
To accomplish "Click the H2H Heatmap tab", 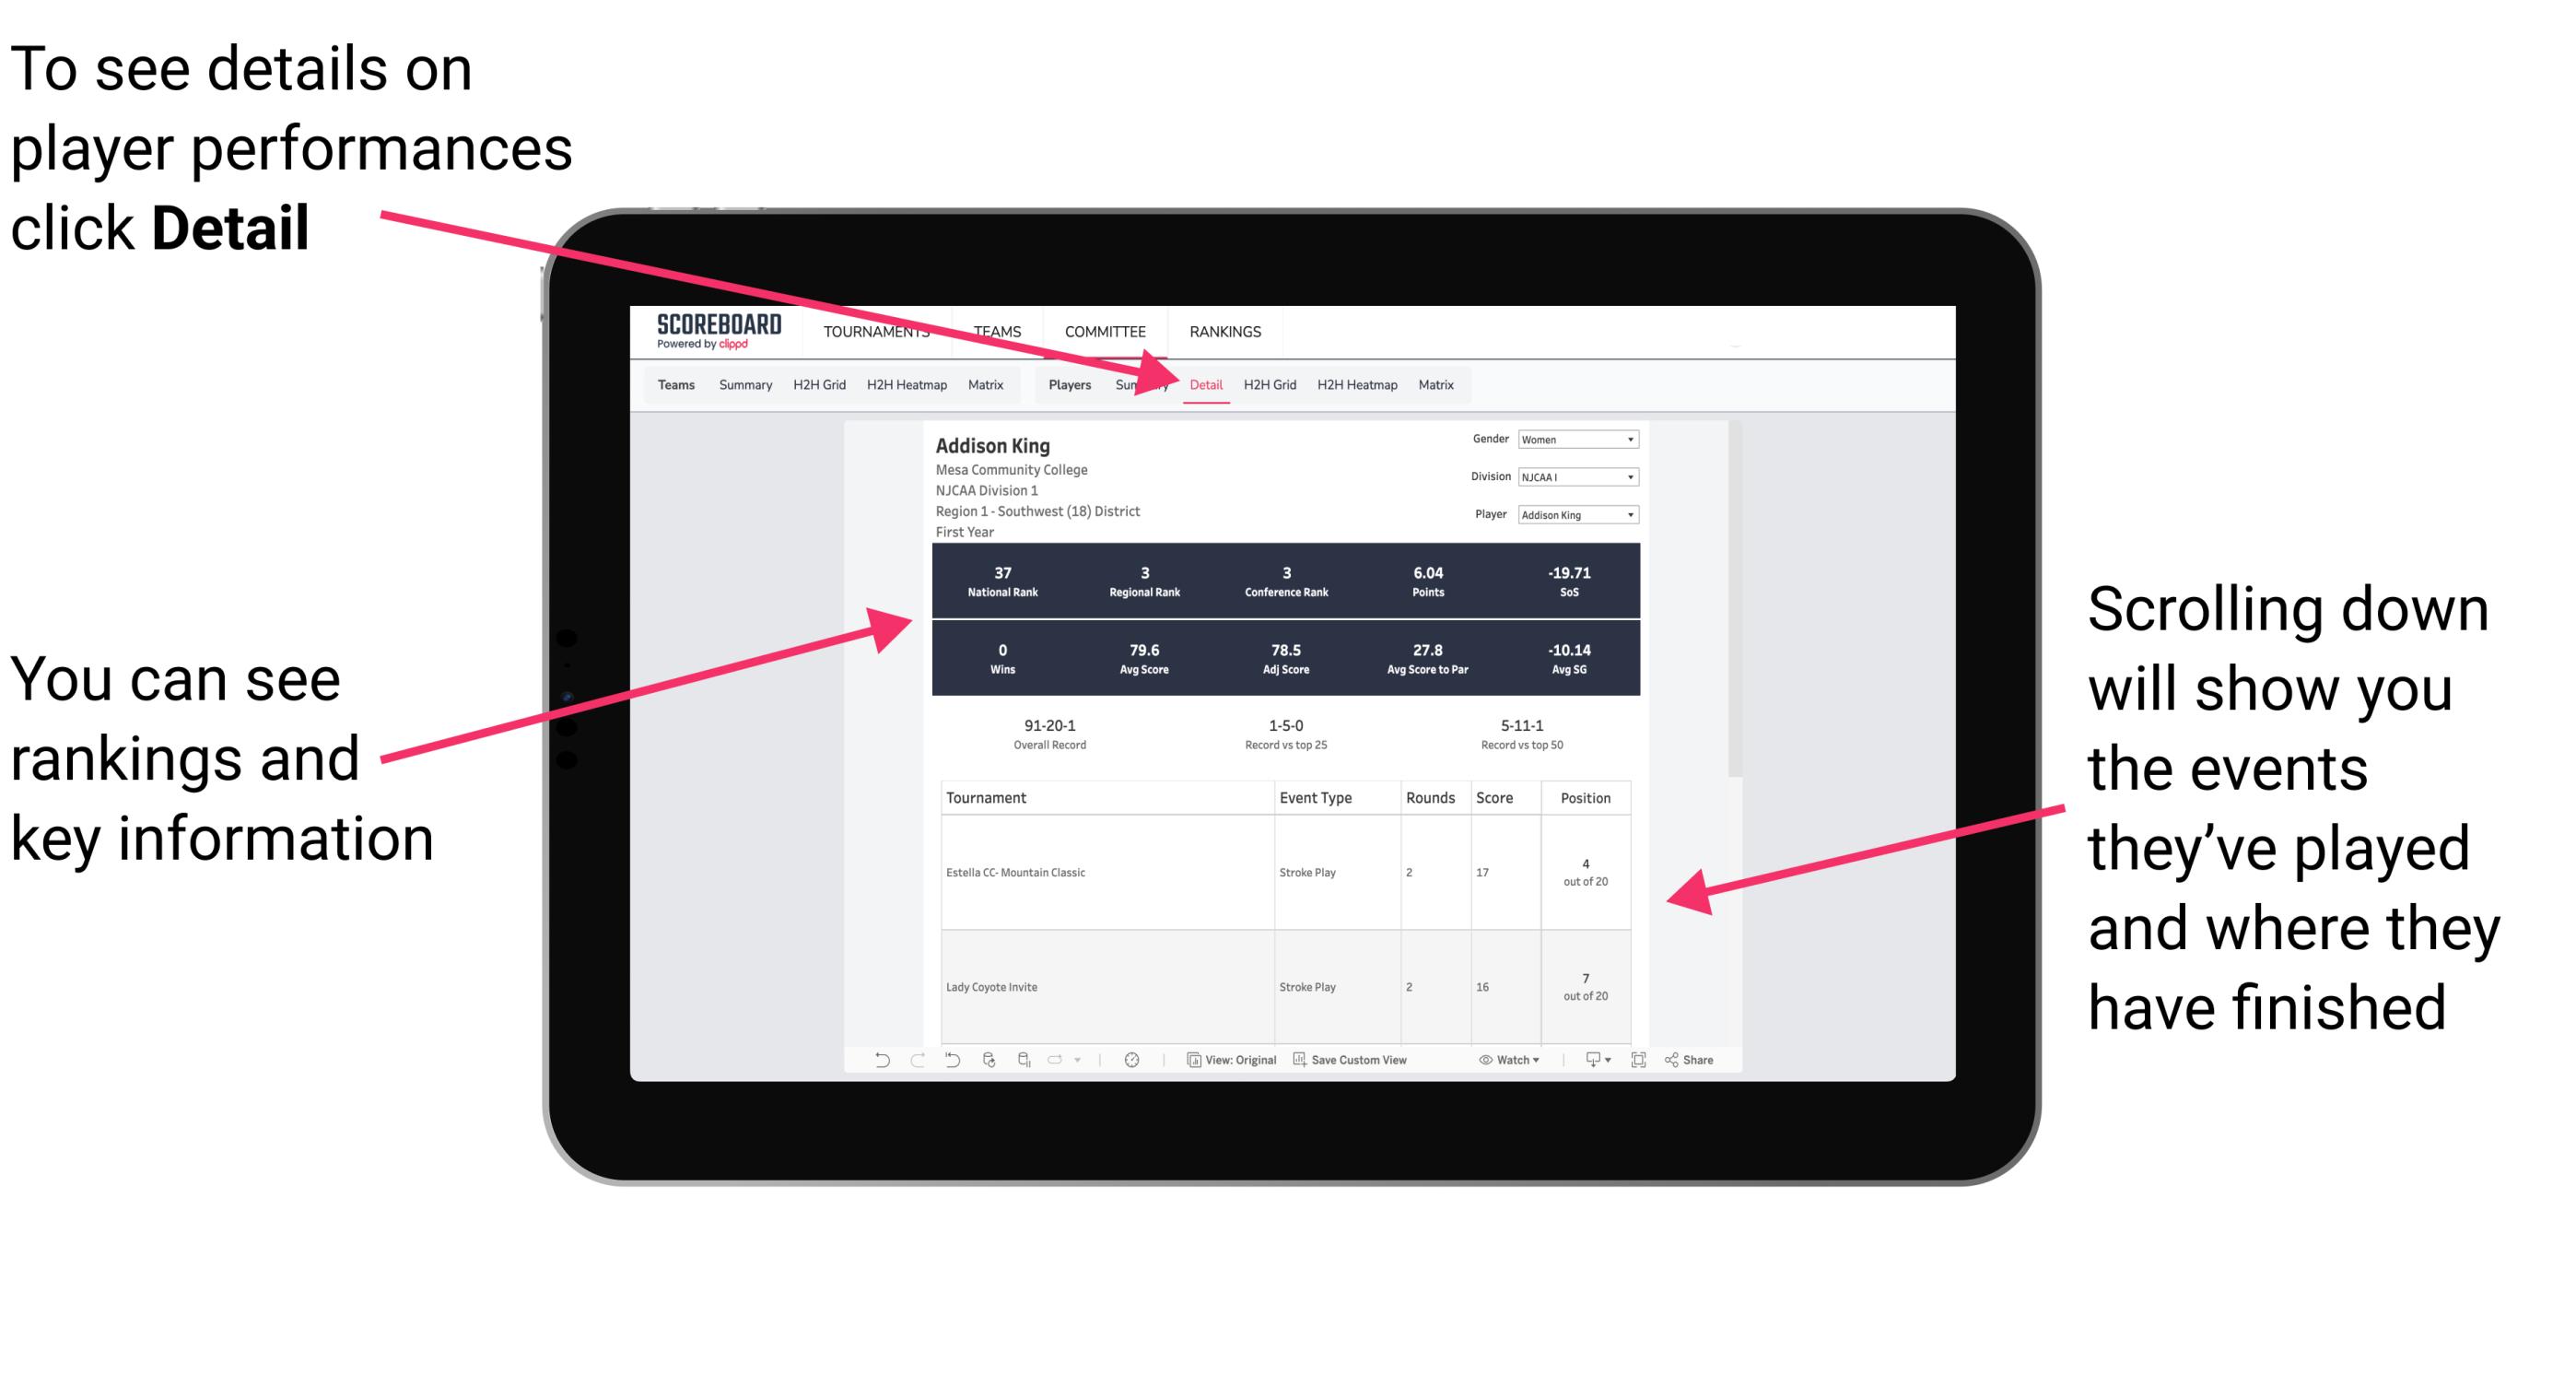I will [x=1356, y=384].
